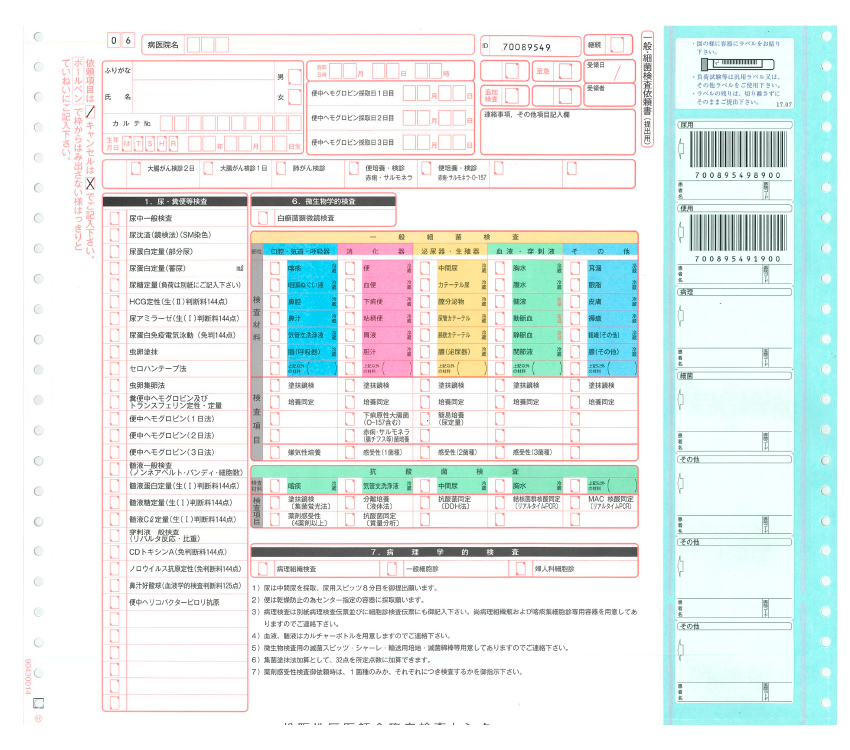Screen dimensions: 850x750
Task: Mark the 尿蛋白定量(部分尿) checkbox
Action: pos(114,251)
